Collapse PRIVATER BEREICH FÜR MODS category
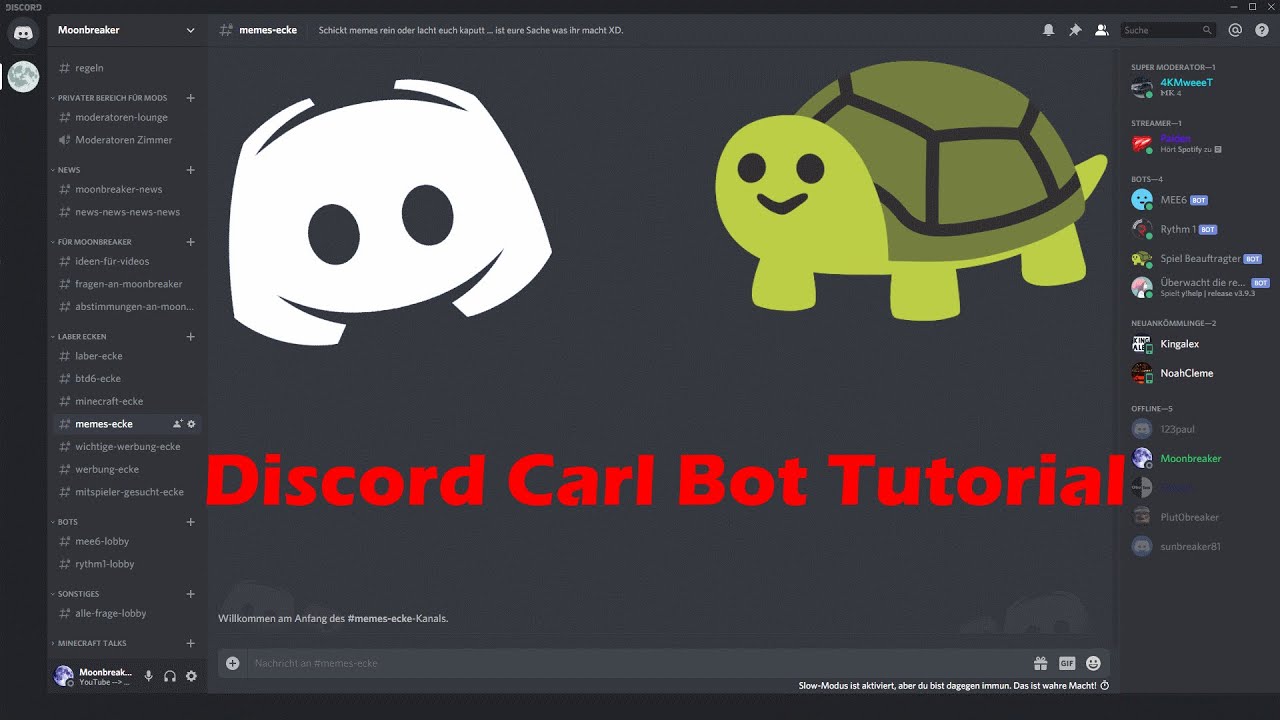This screenshot has height=720, width=1280. pos(112,98)
